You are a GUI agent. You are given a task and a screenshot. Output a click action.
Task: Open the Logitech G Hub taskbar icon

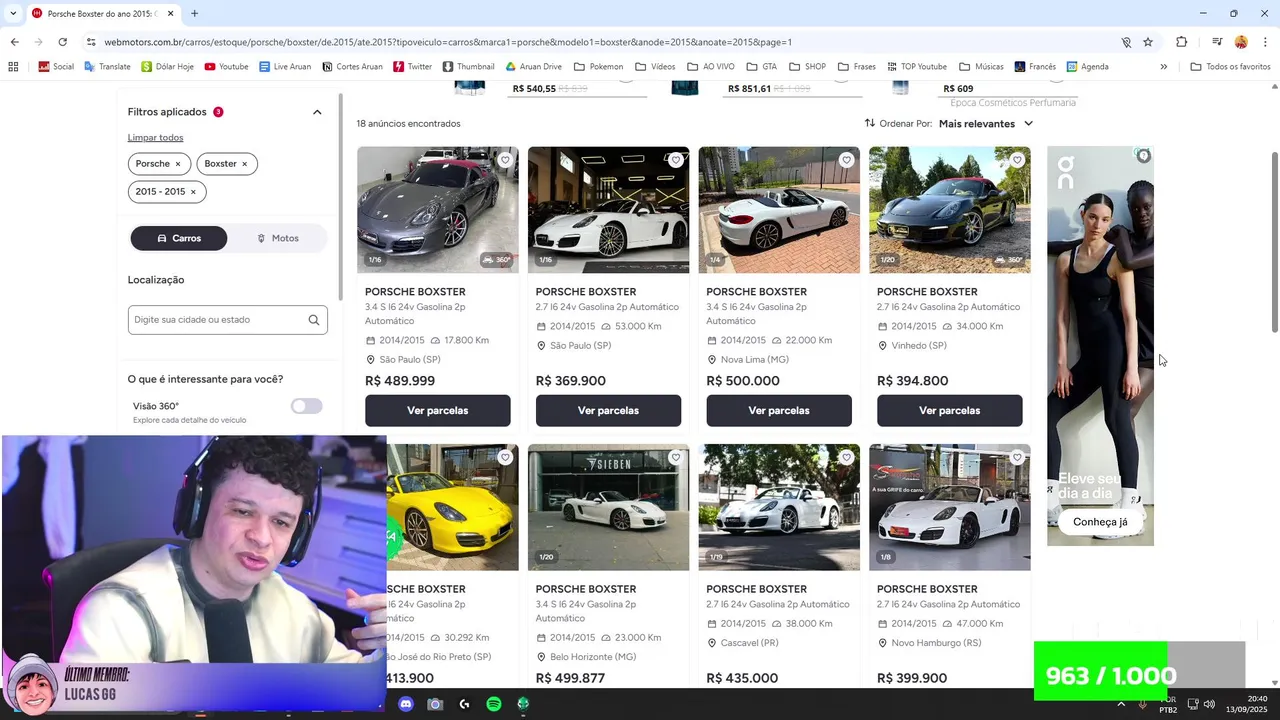click(464, 704)
